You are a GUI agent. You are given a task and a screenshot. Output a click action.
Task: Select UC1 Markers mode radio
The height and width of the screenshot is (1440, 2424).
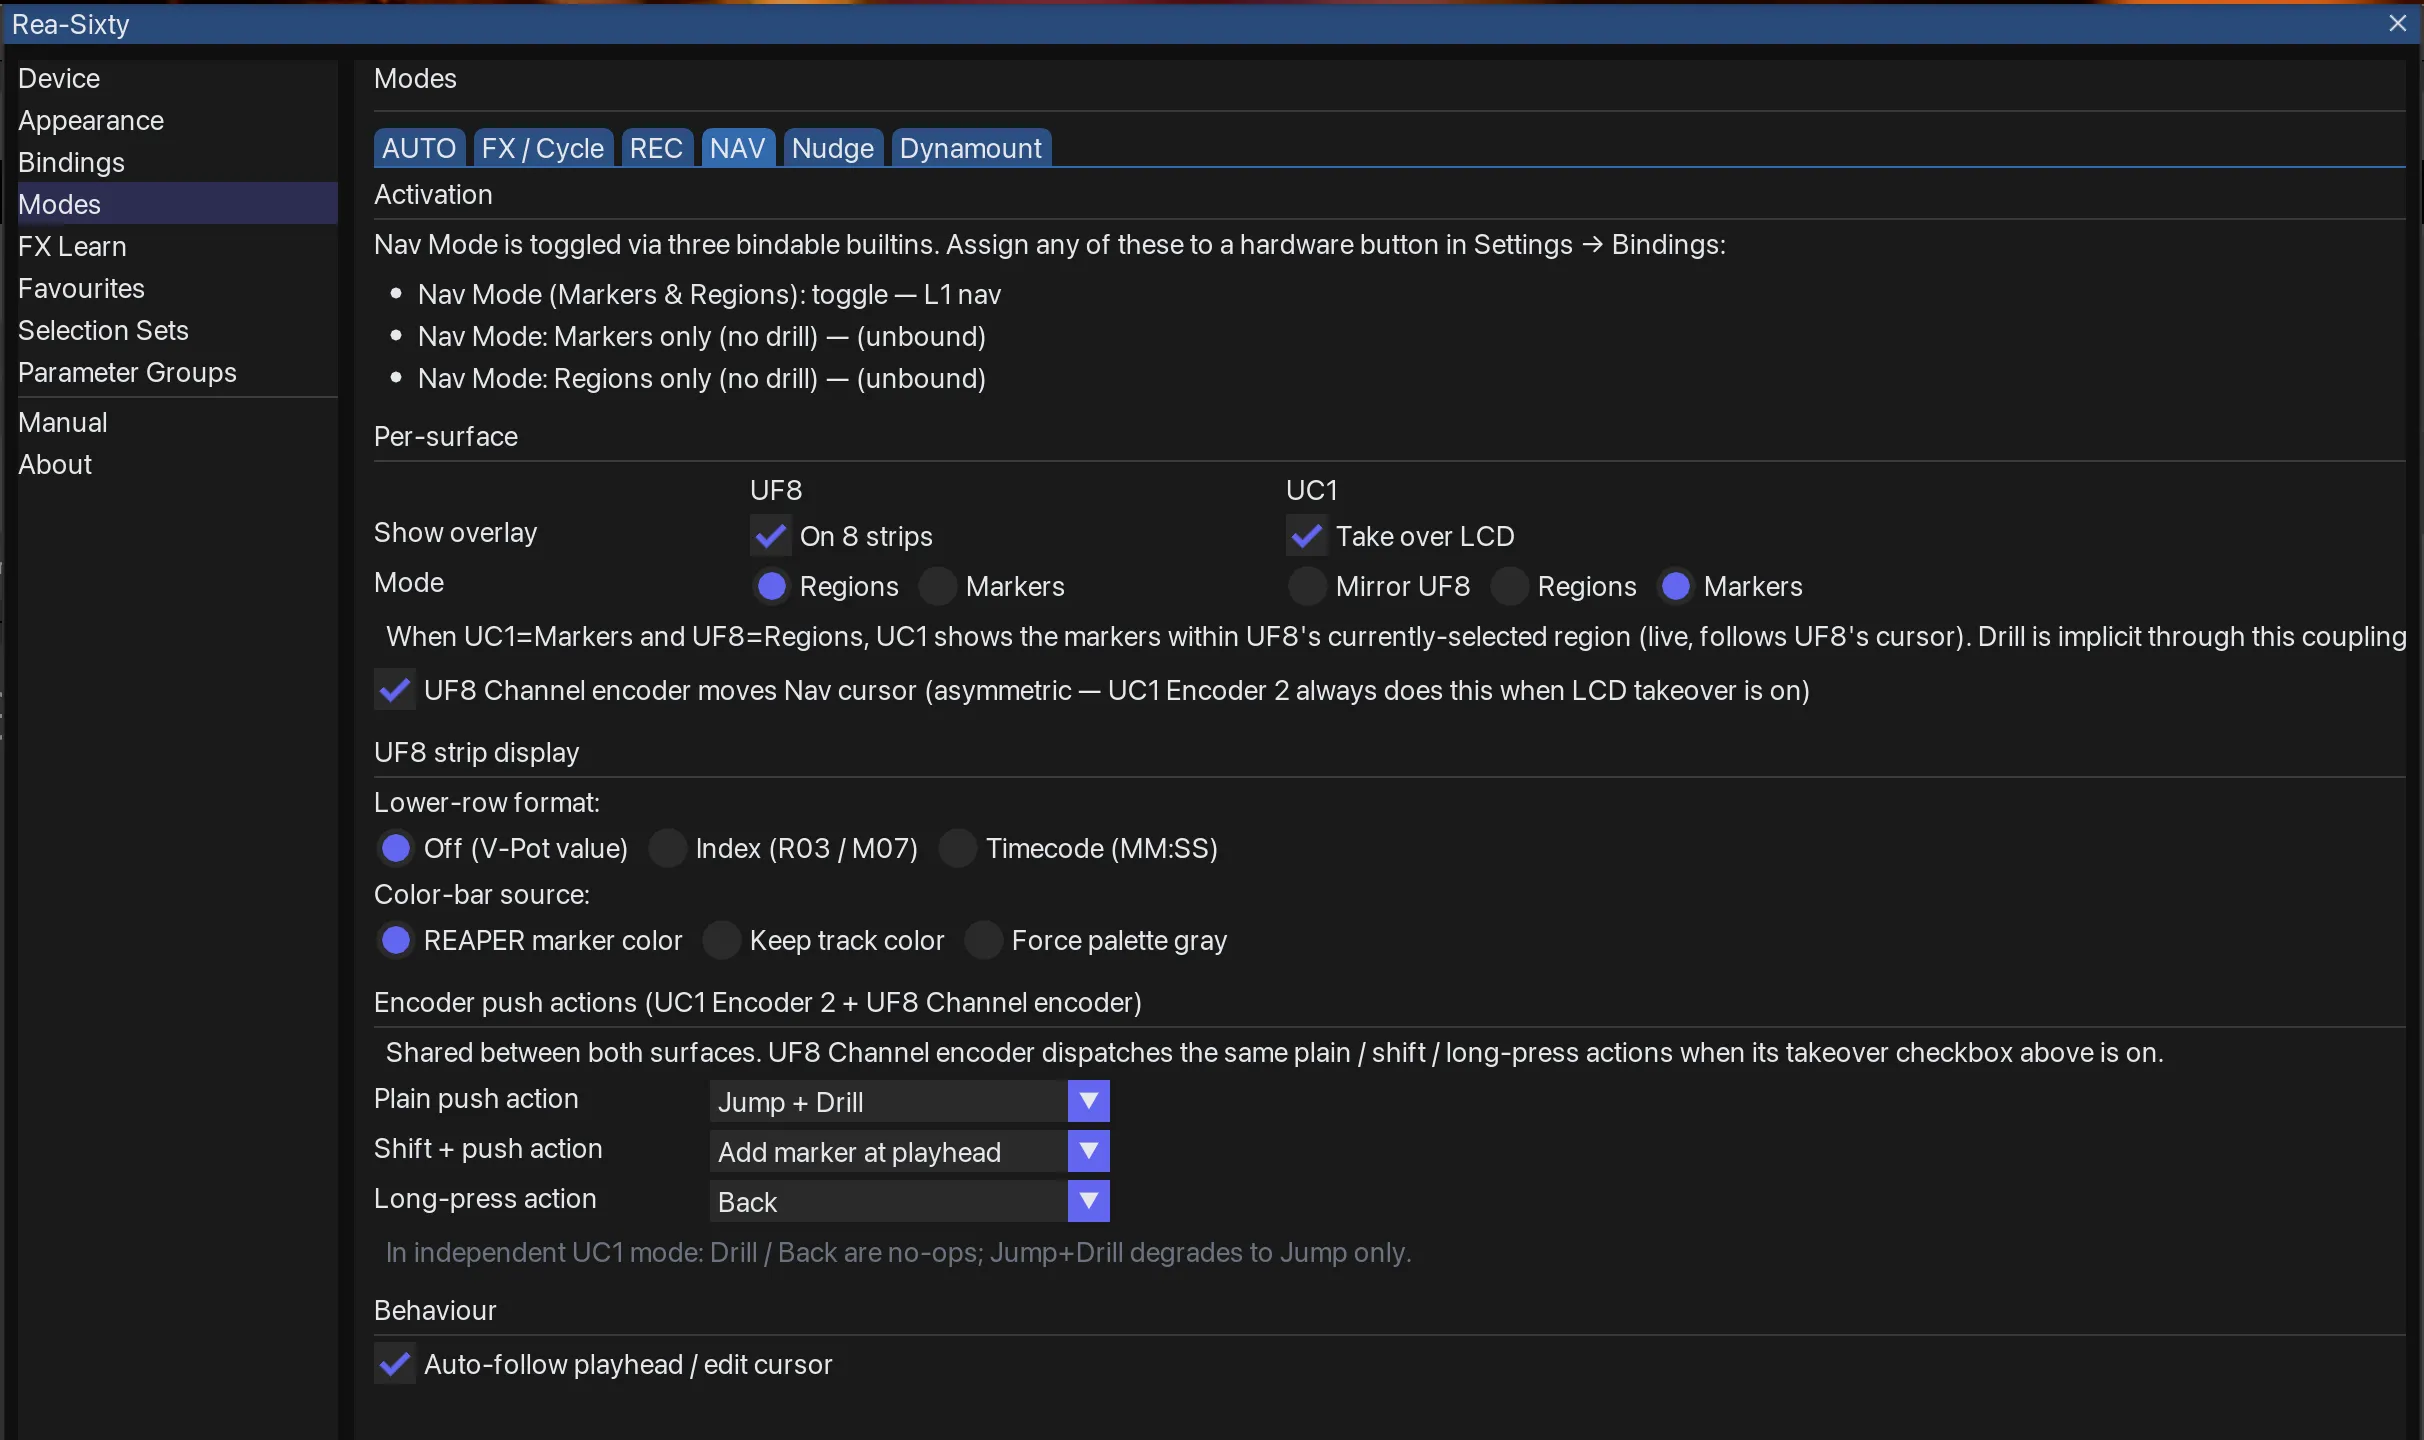(1675, 586)
